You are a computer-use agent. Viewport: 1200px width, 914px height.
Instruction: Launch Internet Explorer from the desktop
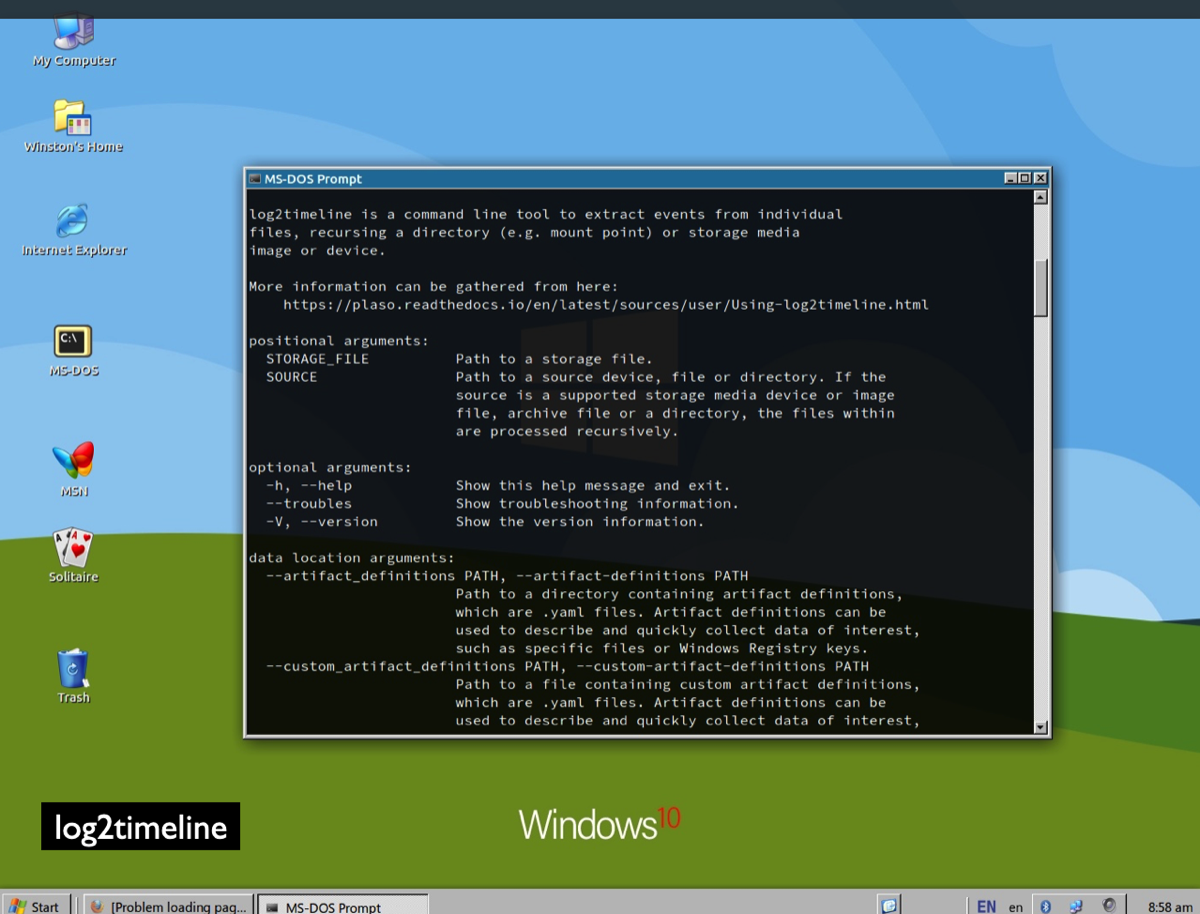(73, 222)
